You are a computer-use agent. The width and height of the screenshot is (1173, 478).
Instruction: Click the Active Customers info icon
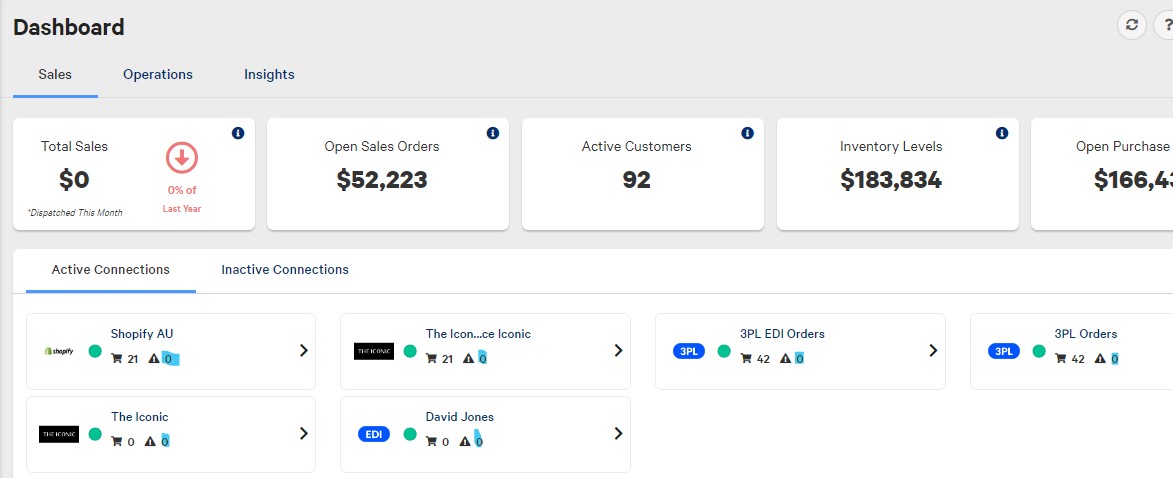(x=747, y=133)
